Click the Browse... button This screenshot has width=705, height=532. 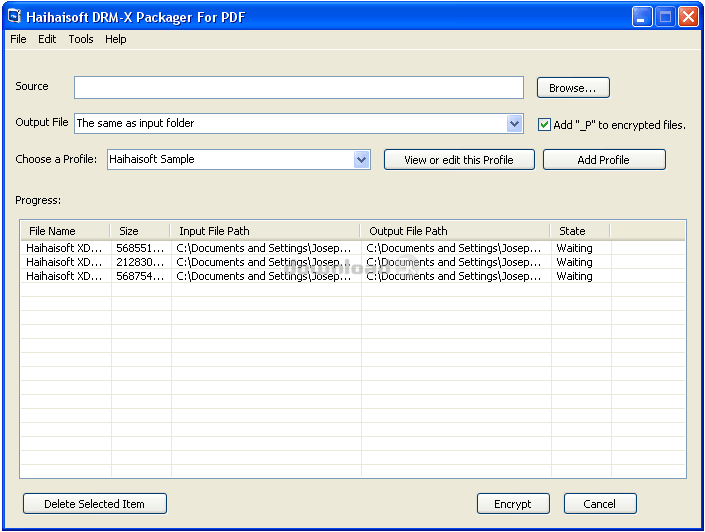pyautogui.click(x=573, y=88)
